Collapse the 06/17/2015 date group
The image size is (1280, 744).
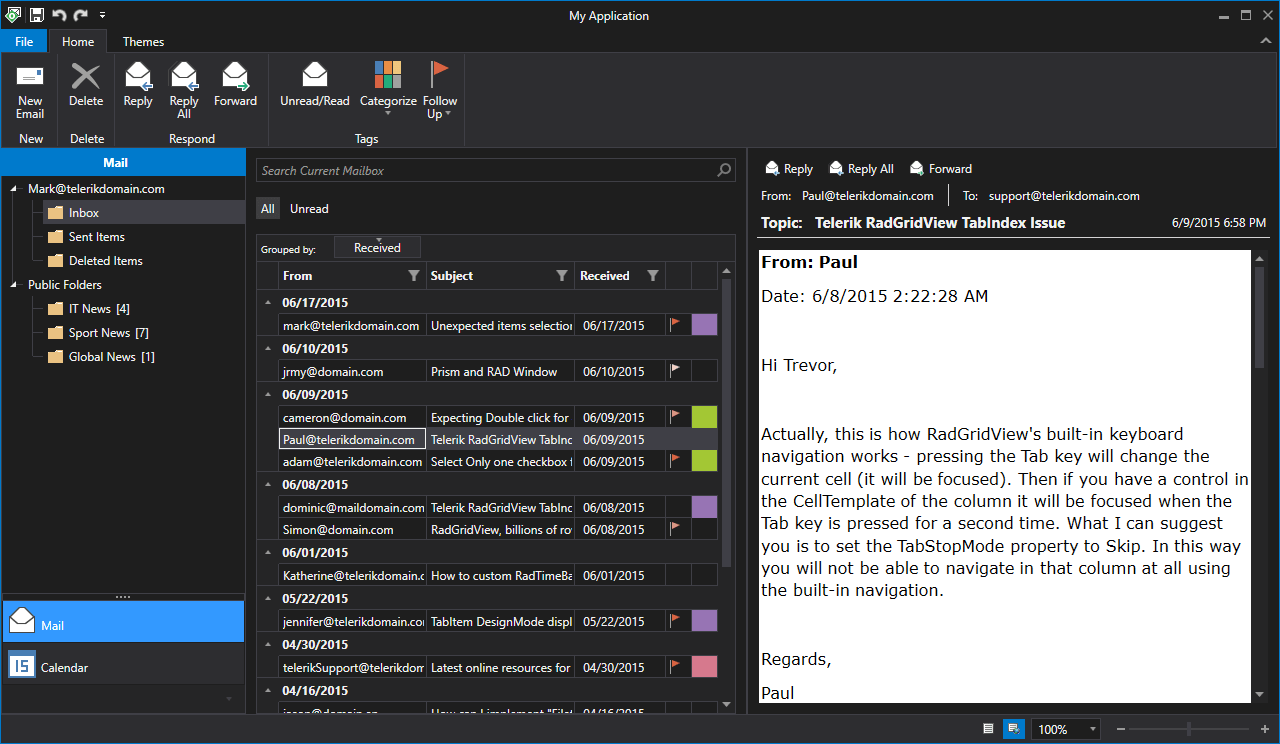267,302
